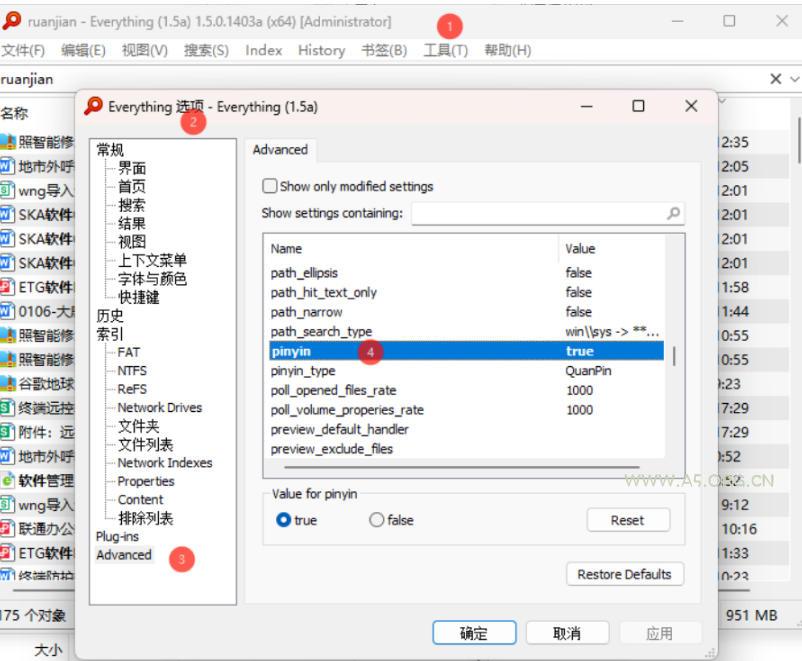
Task: Open the 搜索(S) menu
Action: [x=206, y=50]
